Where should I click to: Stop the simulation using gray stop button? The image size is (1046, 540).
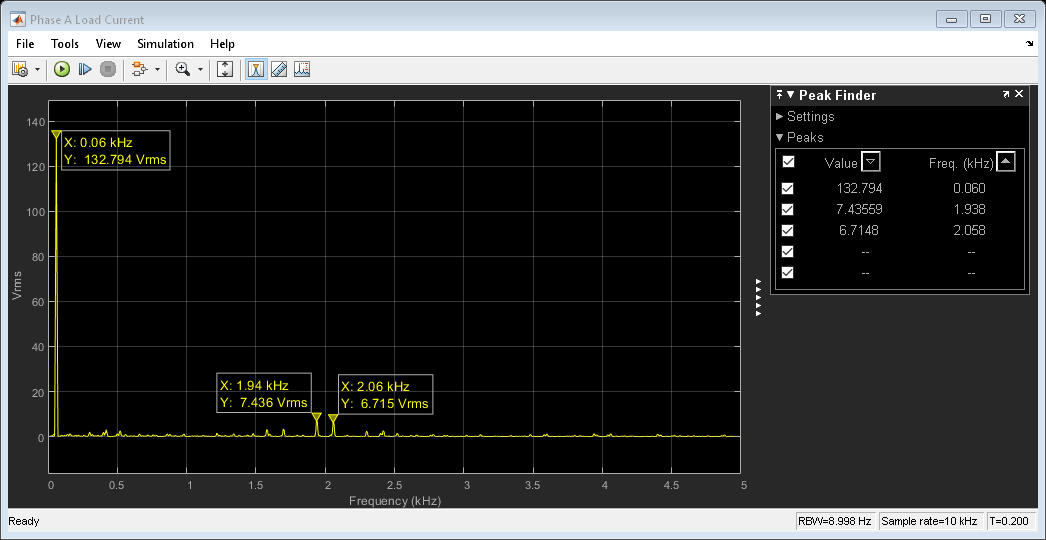108,69
